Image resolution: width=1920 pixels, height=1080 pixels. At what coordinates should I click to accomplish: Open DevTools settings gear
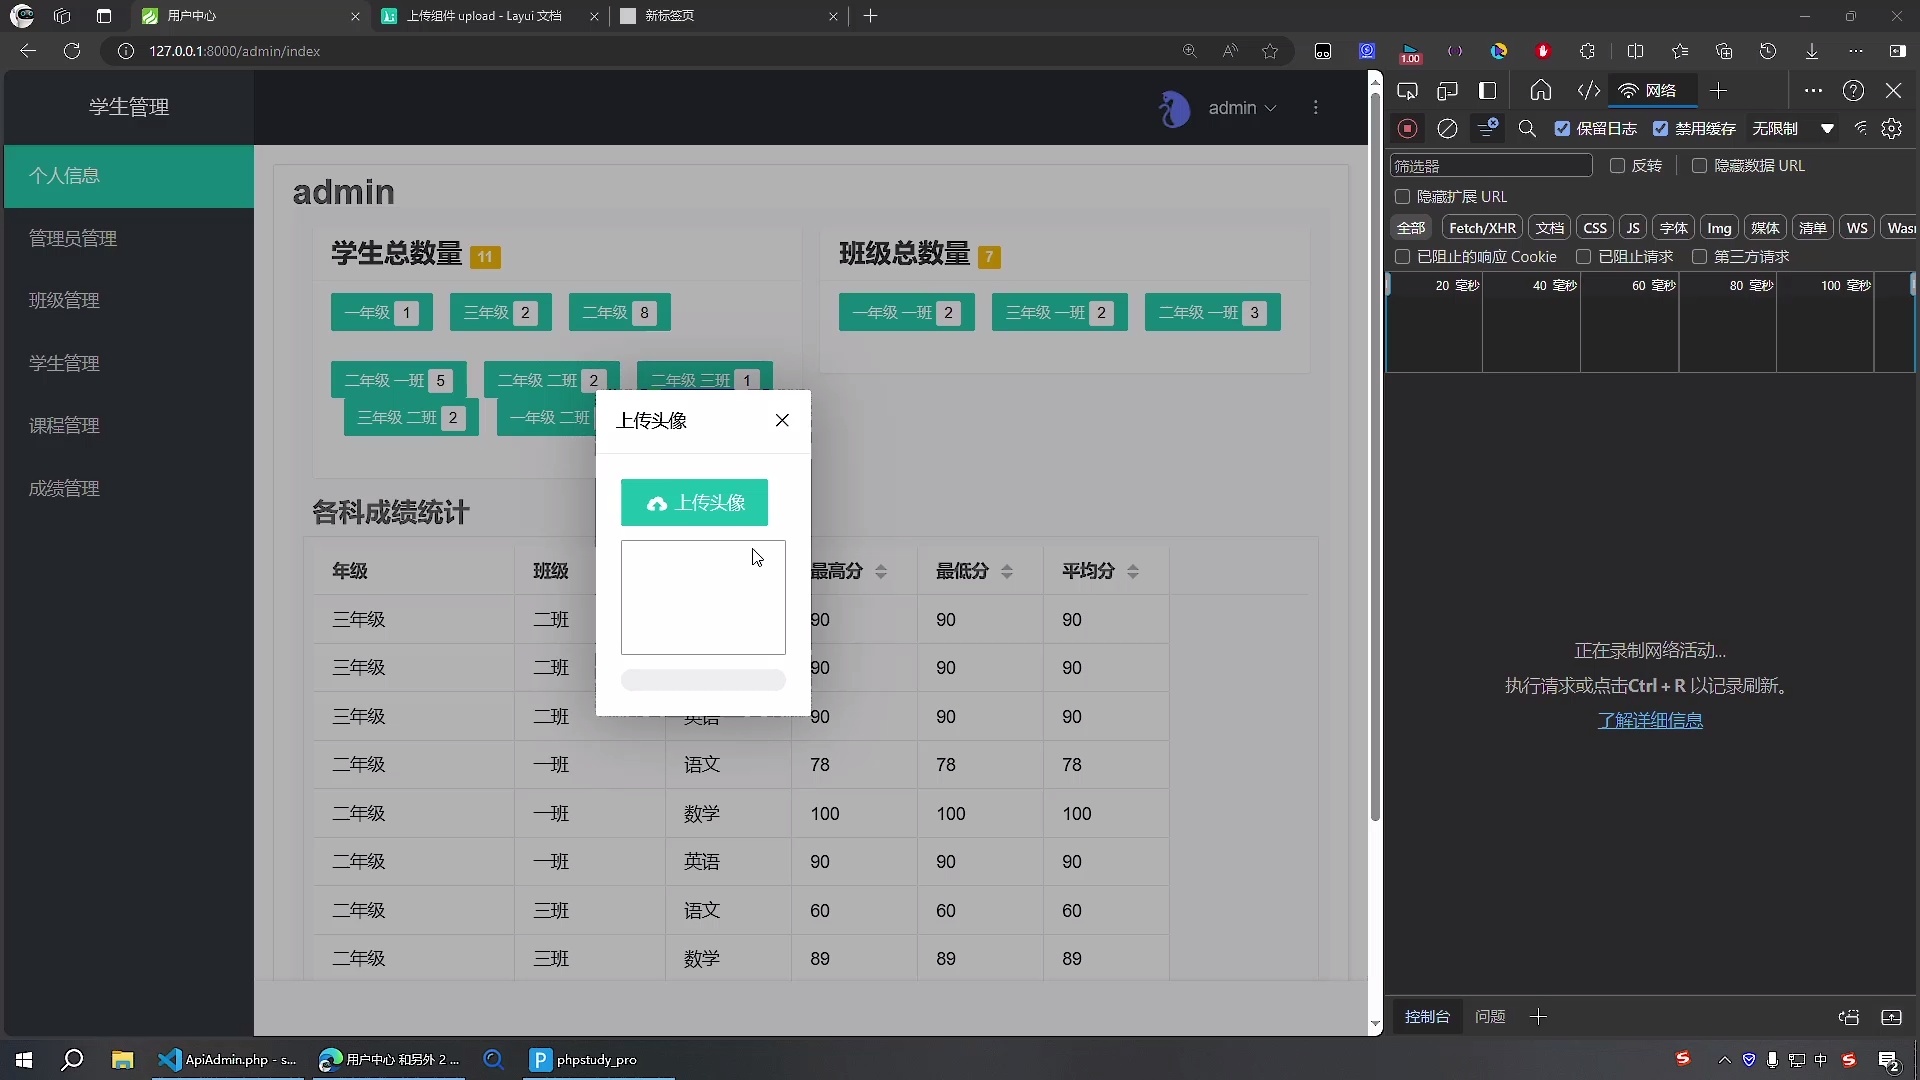tap(1893, 128)
